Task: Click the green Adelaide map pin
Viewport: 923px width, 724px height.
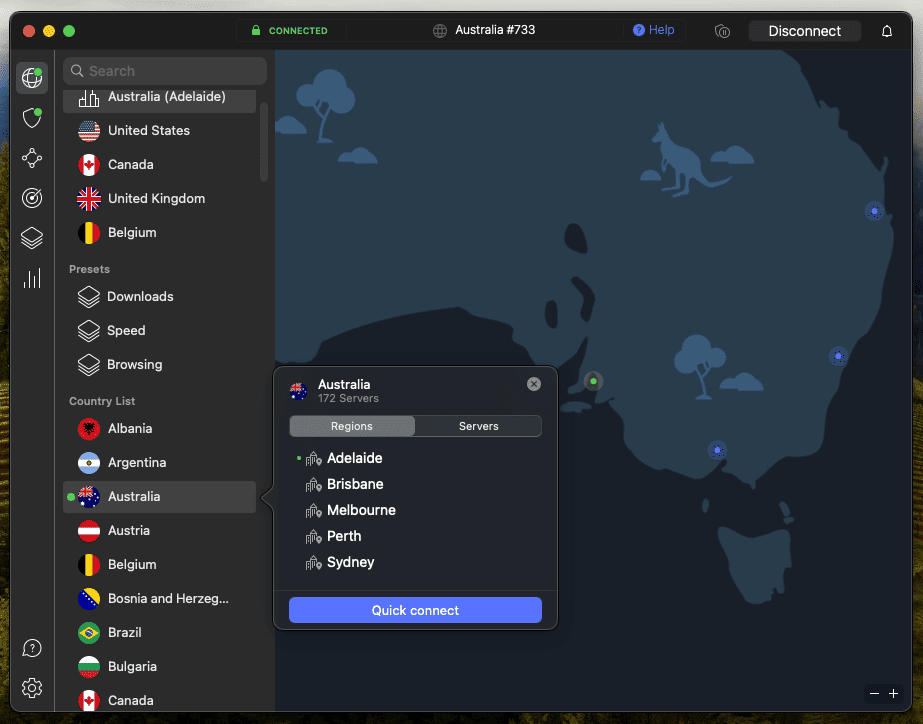Action: [x=593, y=381]
